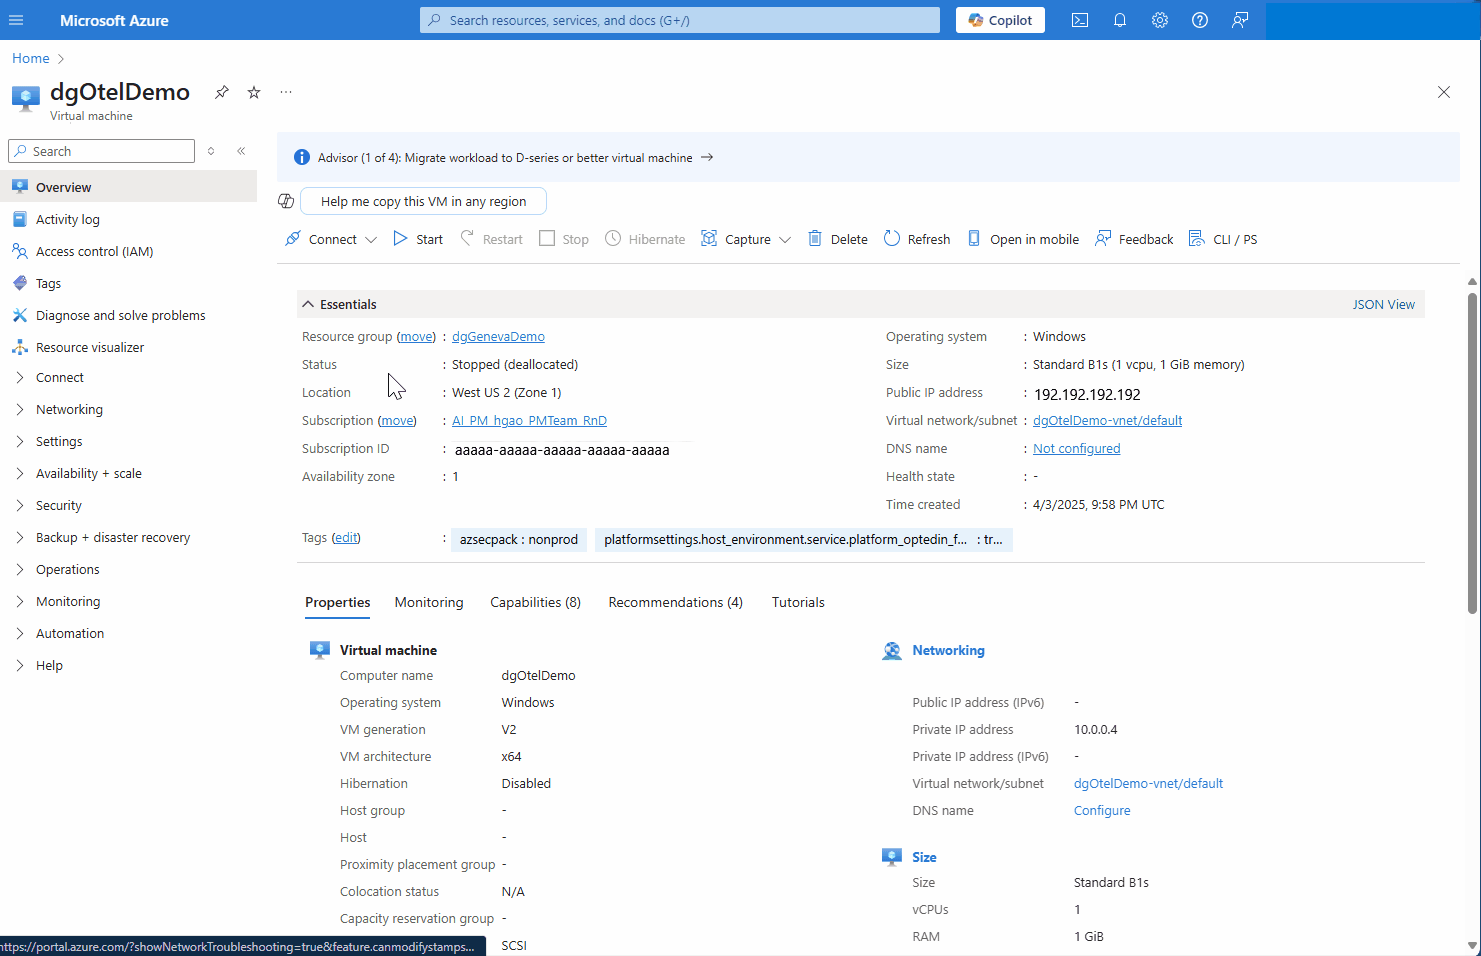Switch to the Monitoring tab

[x=429, y=602]
